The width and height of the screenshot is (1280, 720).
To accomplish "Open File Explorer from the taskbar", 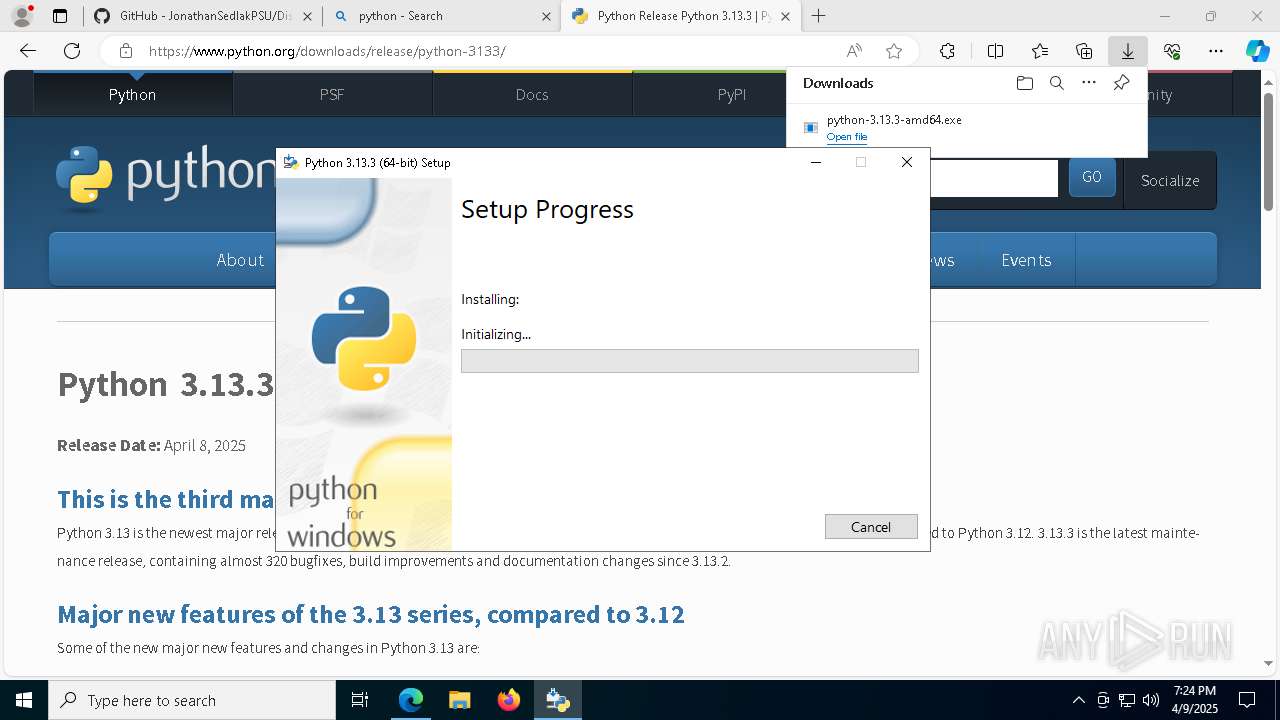I will coord(460,700).
